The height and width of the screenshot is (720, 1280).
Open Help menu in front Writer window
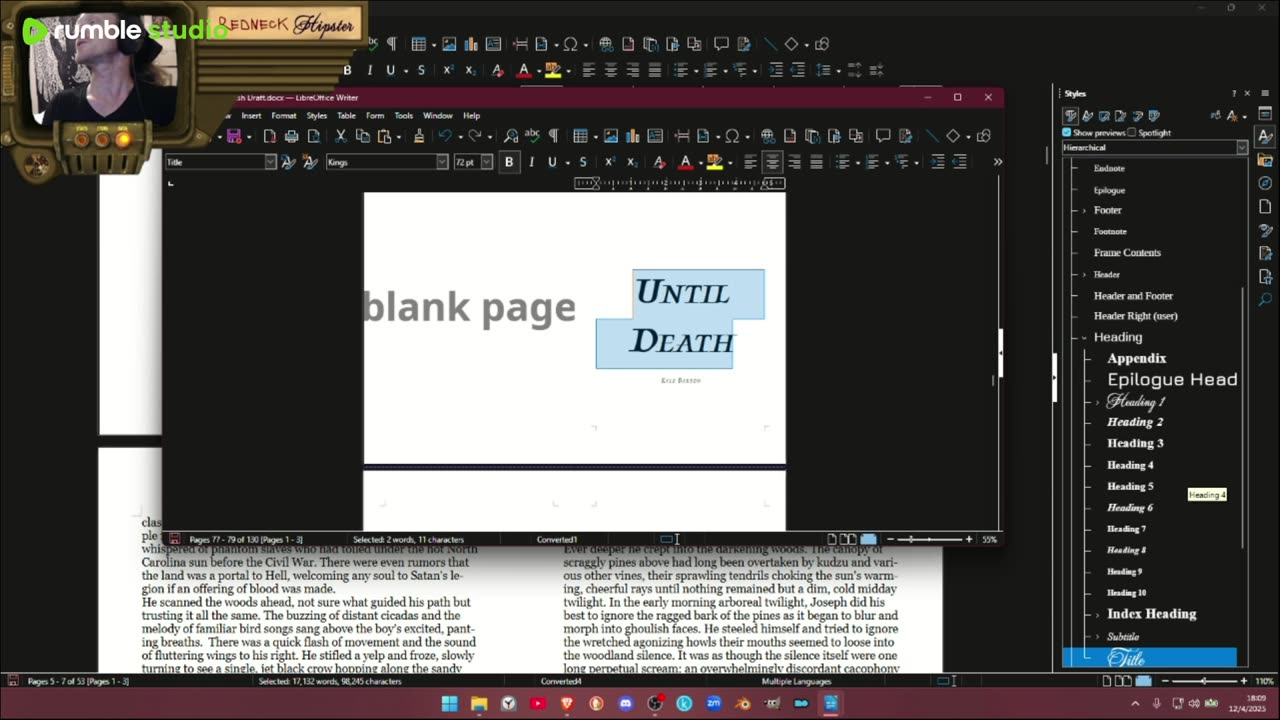click(x=471, y=116)
